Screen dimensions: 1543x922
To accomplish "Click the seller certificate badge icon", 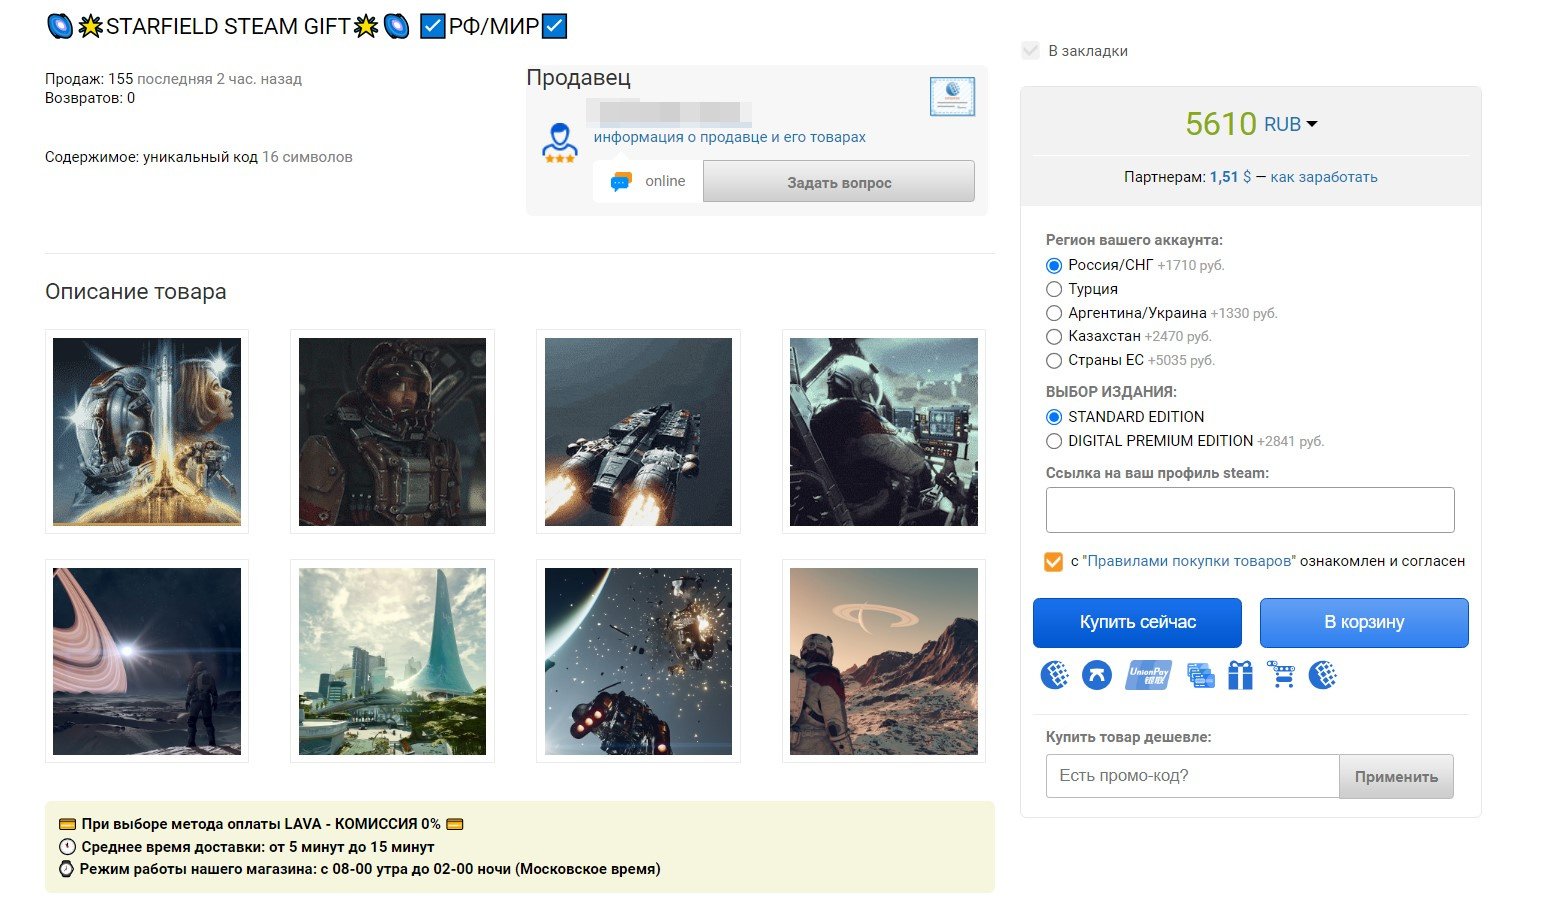I will click(952, 97).
